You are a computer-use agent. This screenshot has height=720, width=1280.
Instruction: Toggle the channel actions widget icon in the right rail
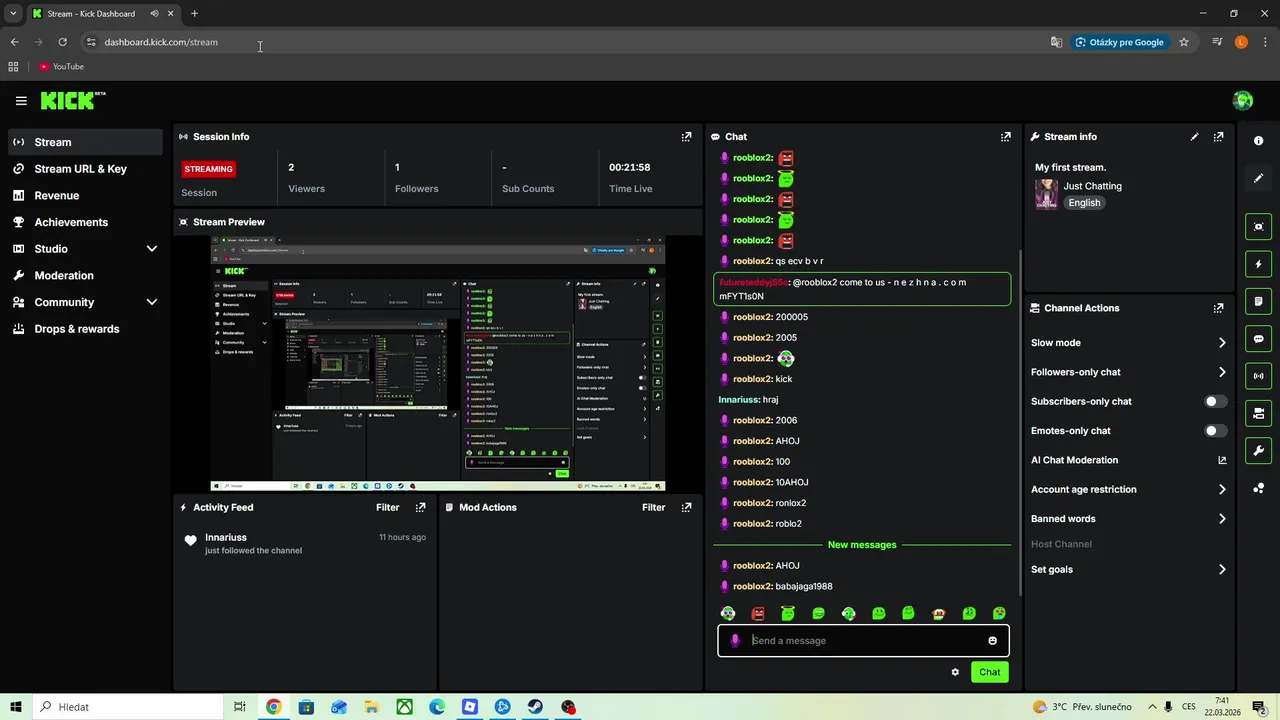pos(1258,413)
